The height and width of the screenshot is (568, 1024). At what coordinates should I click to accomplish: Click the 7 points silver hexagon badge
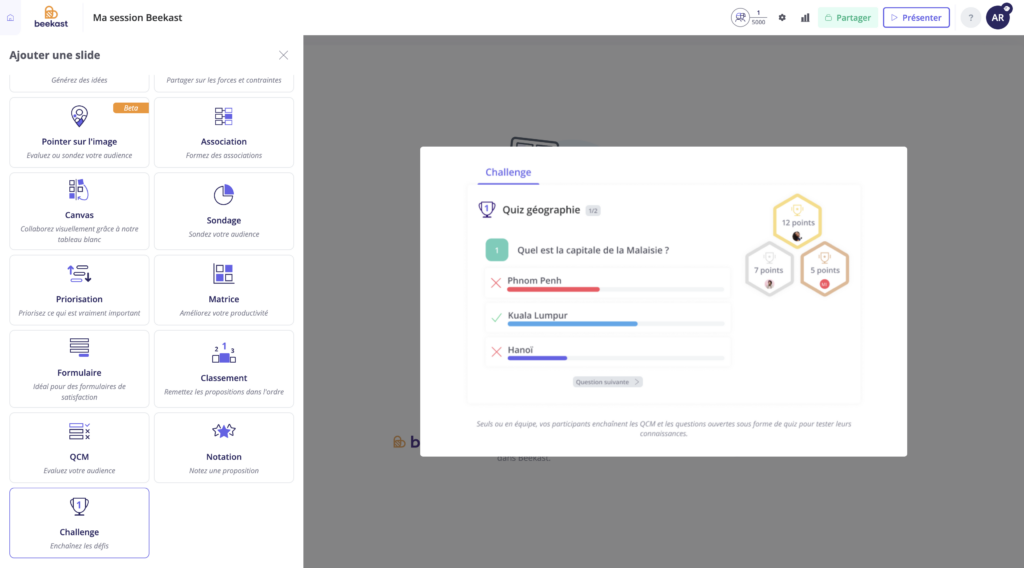pos(769,269)
